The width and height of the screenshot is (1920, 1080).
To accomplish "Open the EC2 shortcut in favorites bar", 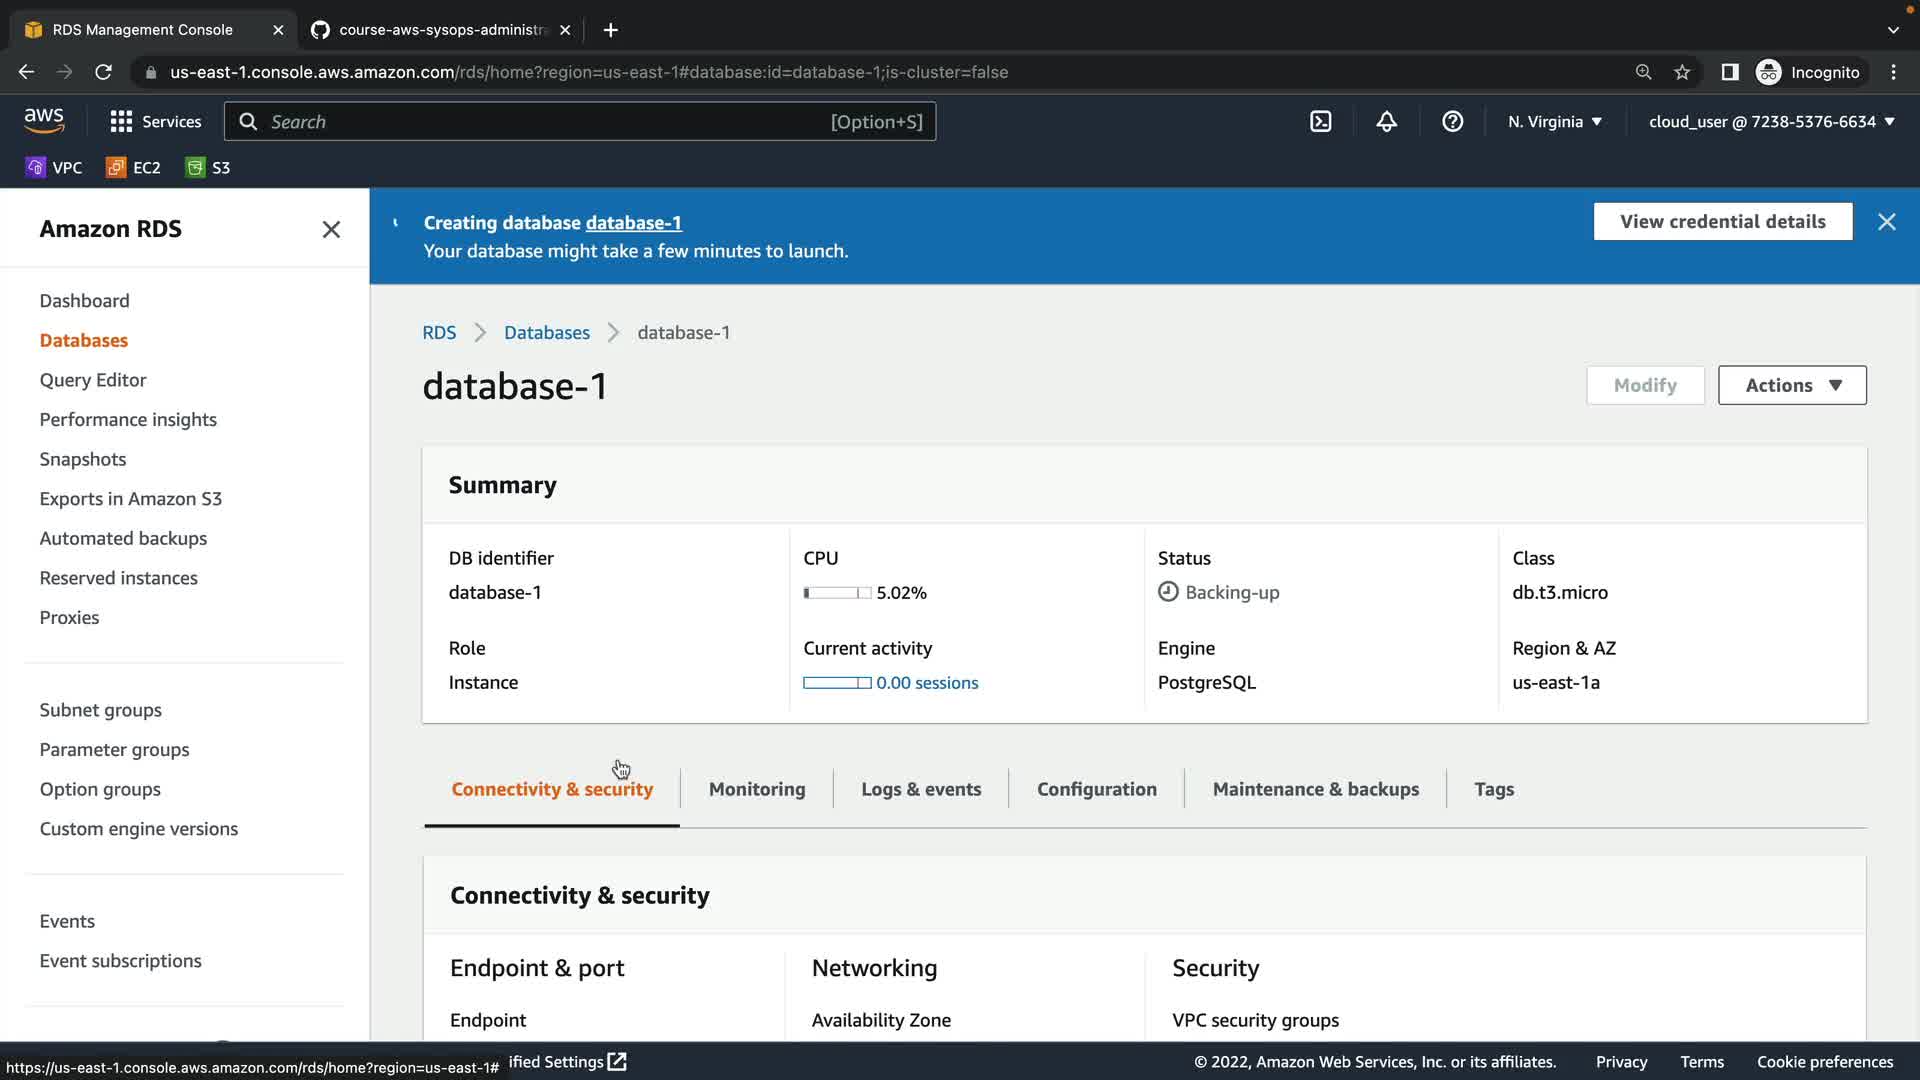I will pyautogui.click(x=133, y=167).
